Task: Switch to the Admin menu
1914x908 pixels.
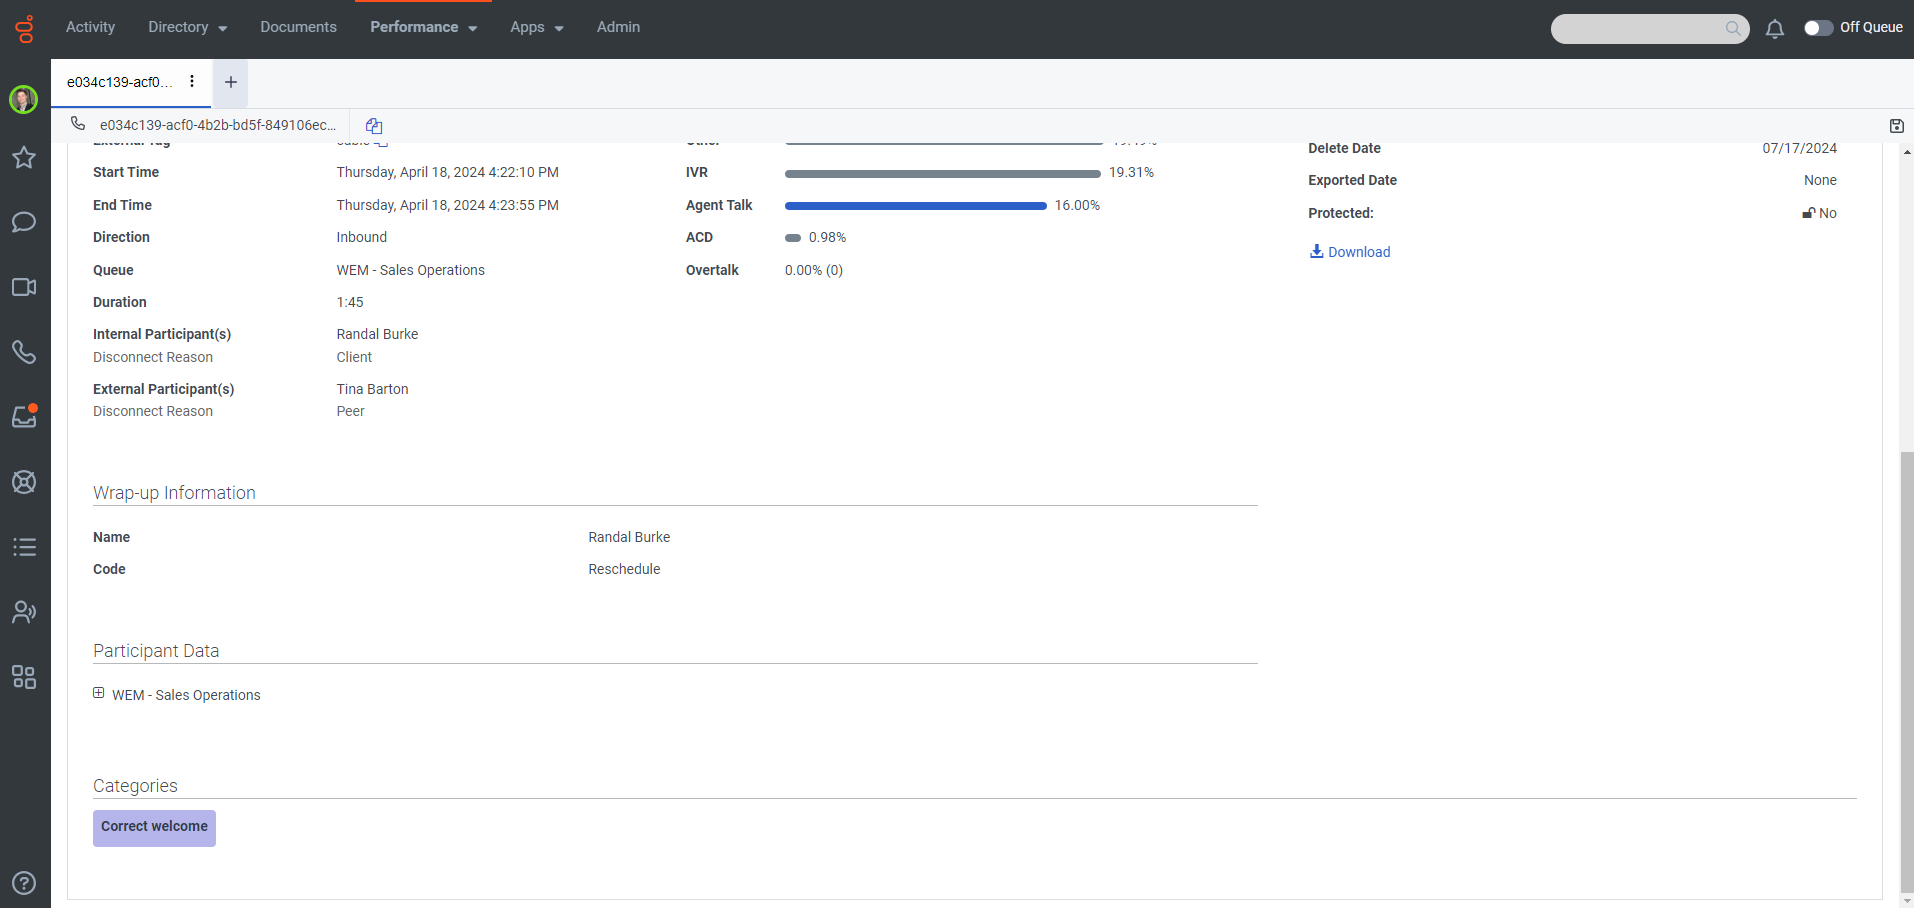Action: tap(618, 27)
